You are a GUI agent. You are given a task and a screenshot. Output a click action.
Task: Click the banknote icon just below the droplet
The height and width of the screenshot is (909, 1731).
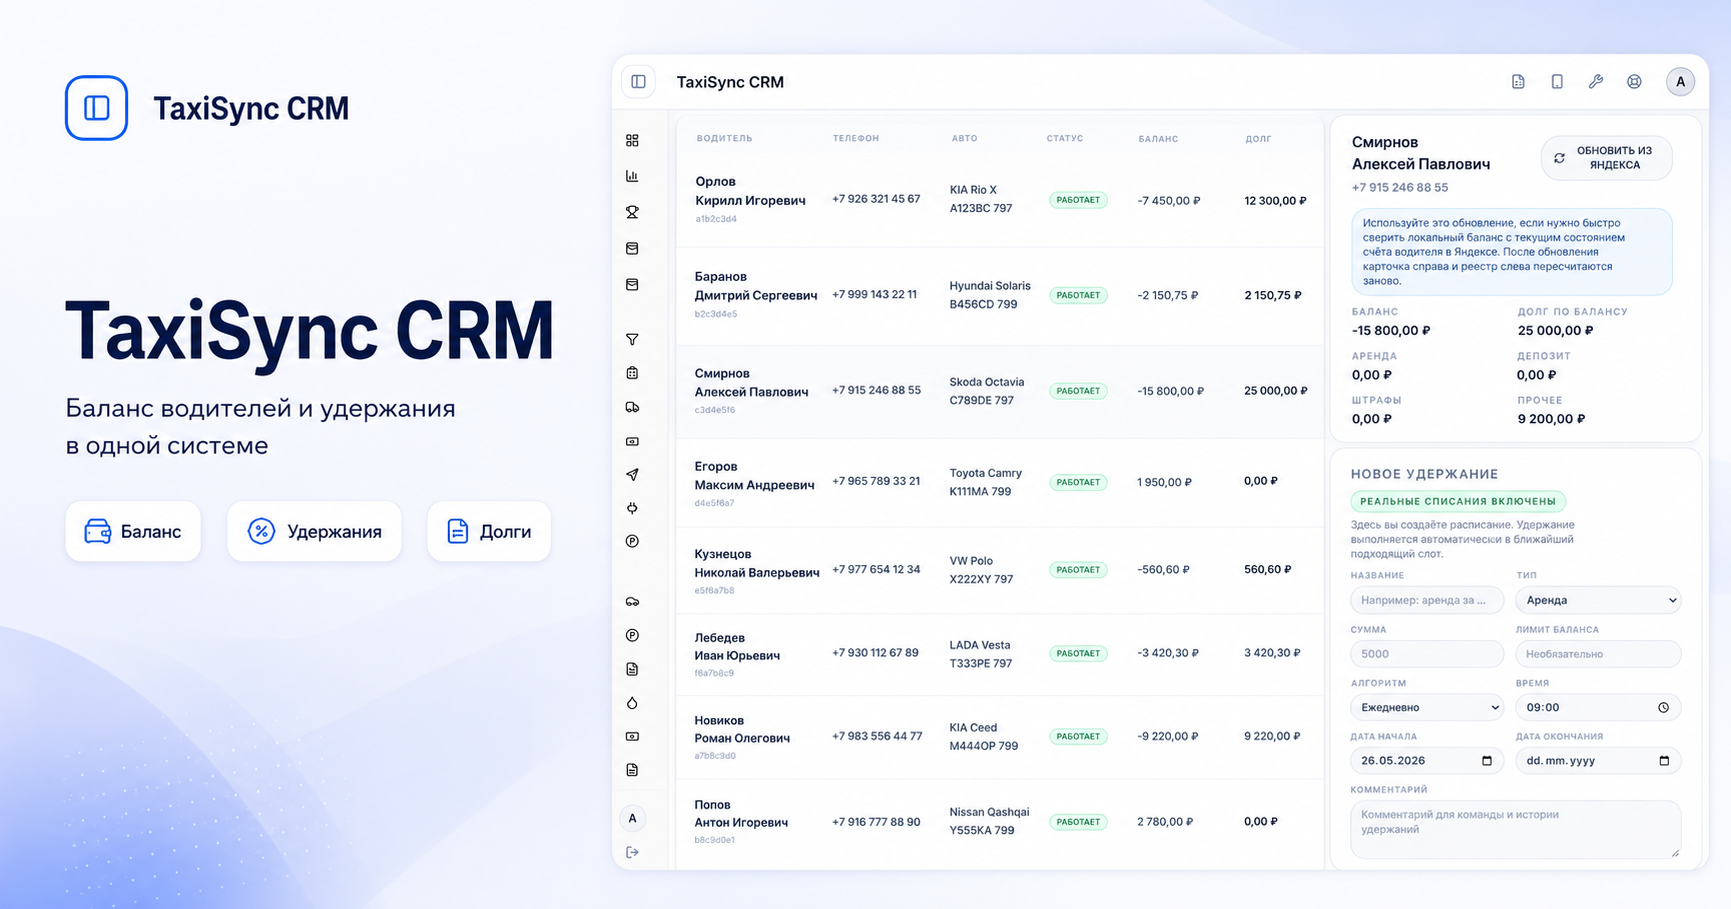coord(632,736)
